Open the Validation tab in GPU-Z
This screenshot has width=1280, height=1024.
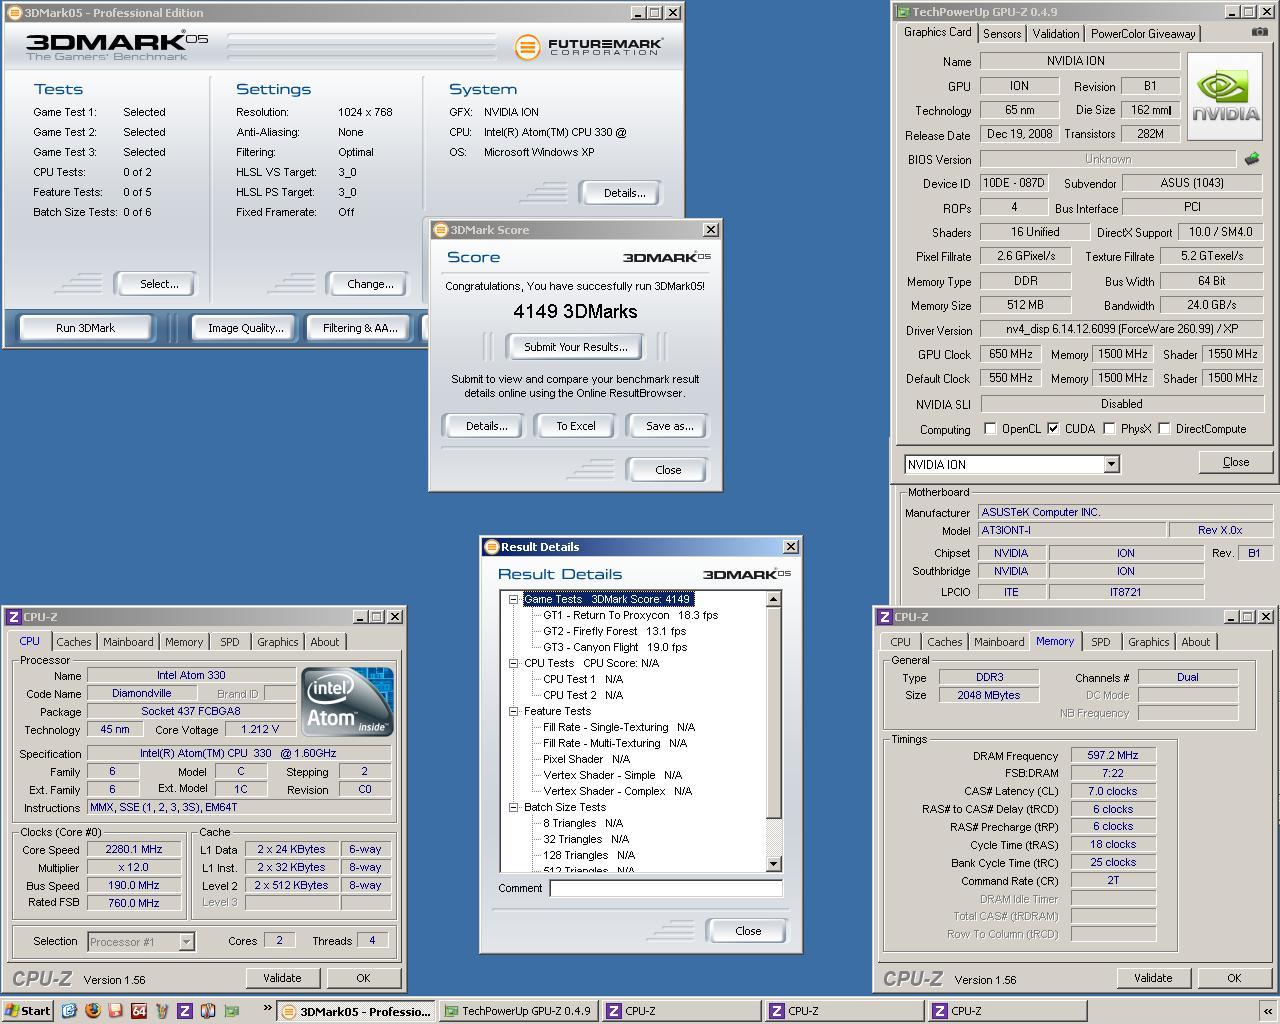(x=1055, y=34)
